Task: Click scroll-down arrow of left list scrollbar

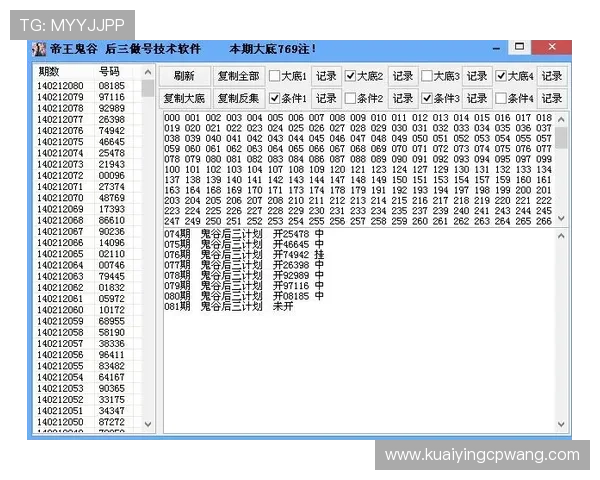Action: point(149,425)
